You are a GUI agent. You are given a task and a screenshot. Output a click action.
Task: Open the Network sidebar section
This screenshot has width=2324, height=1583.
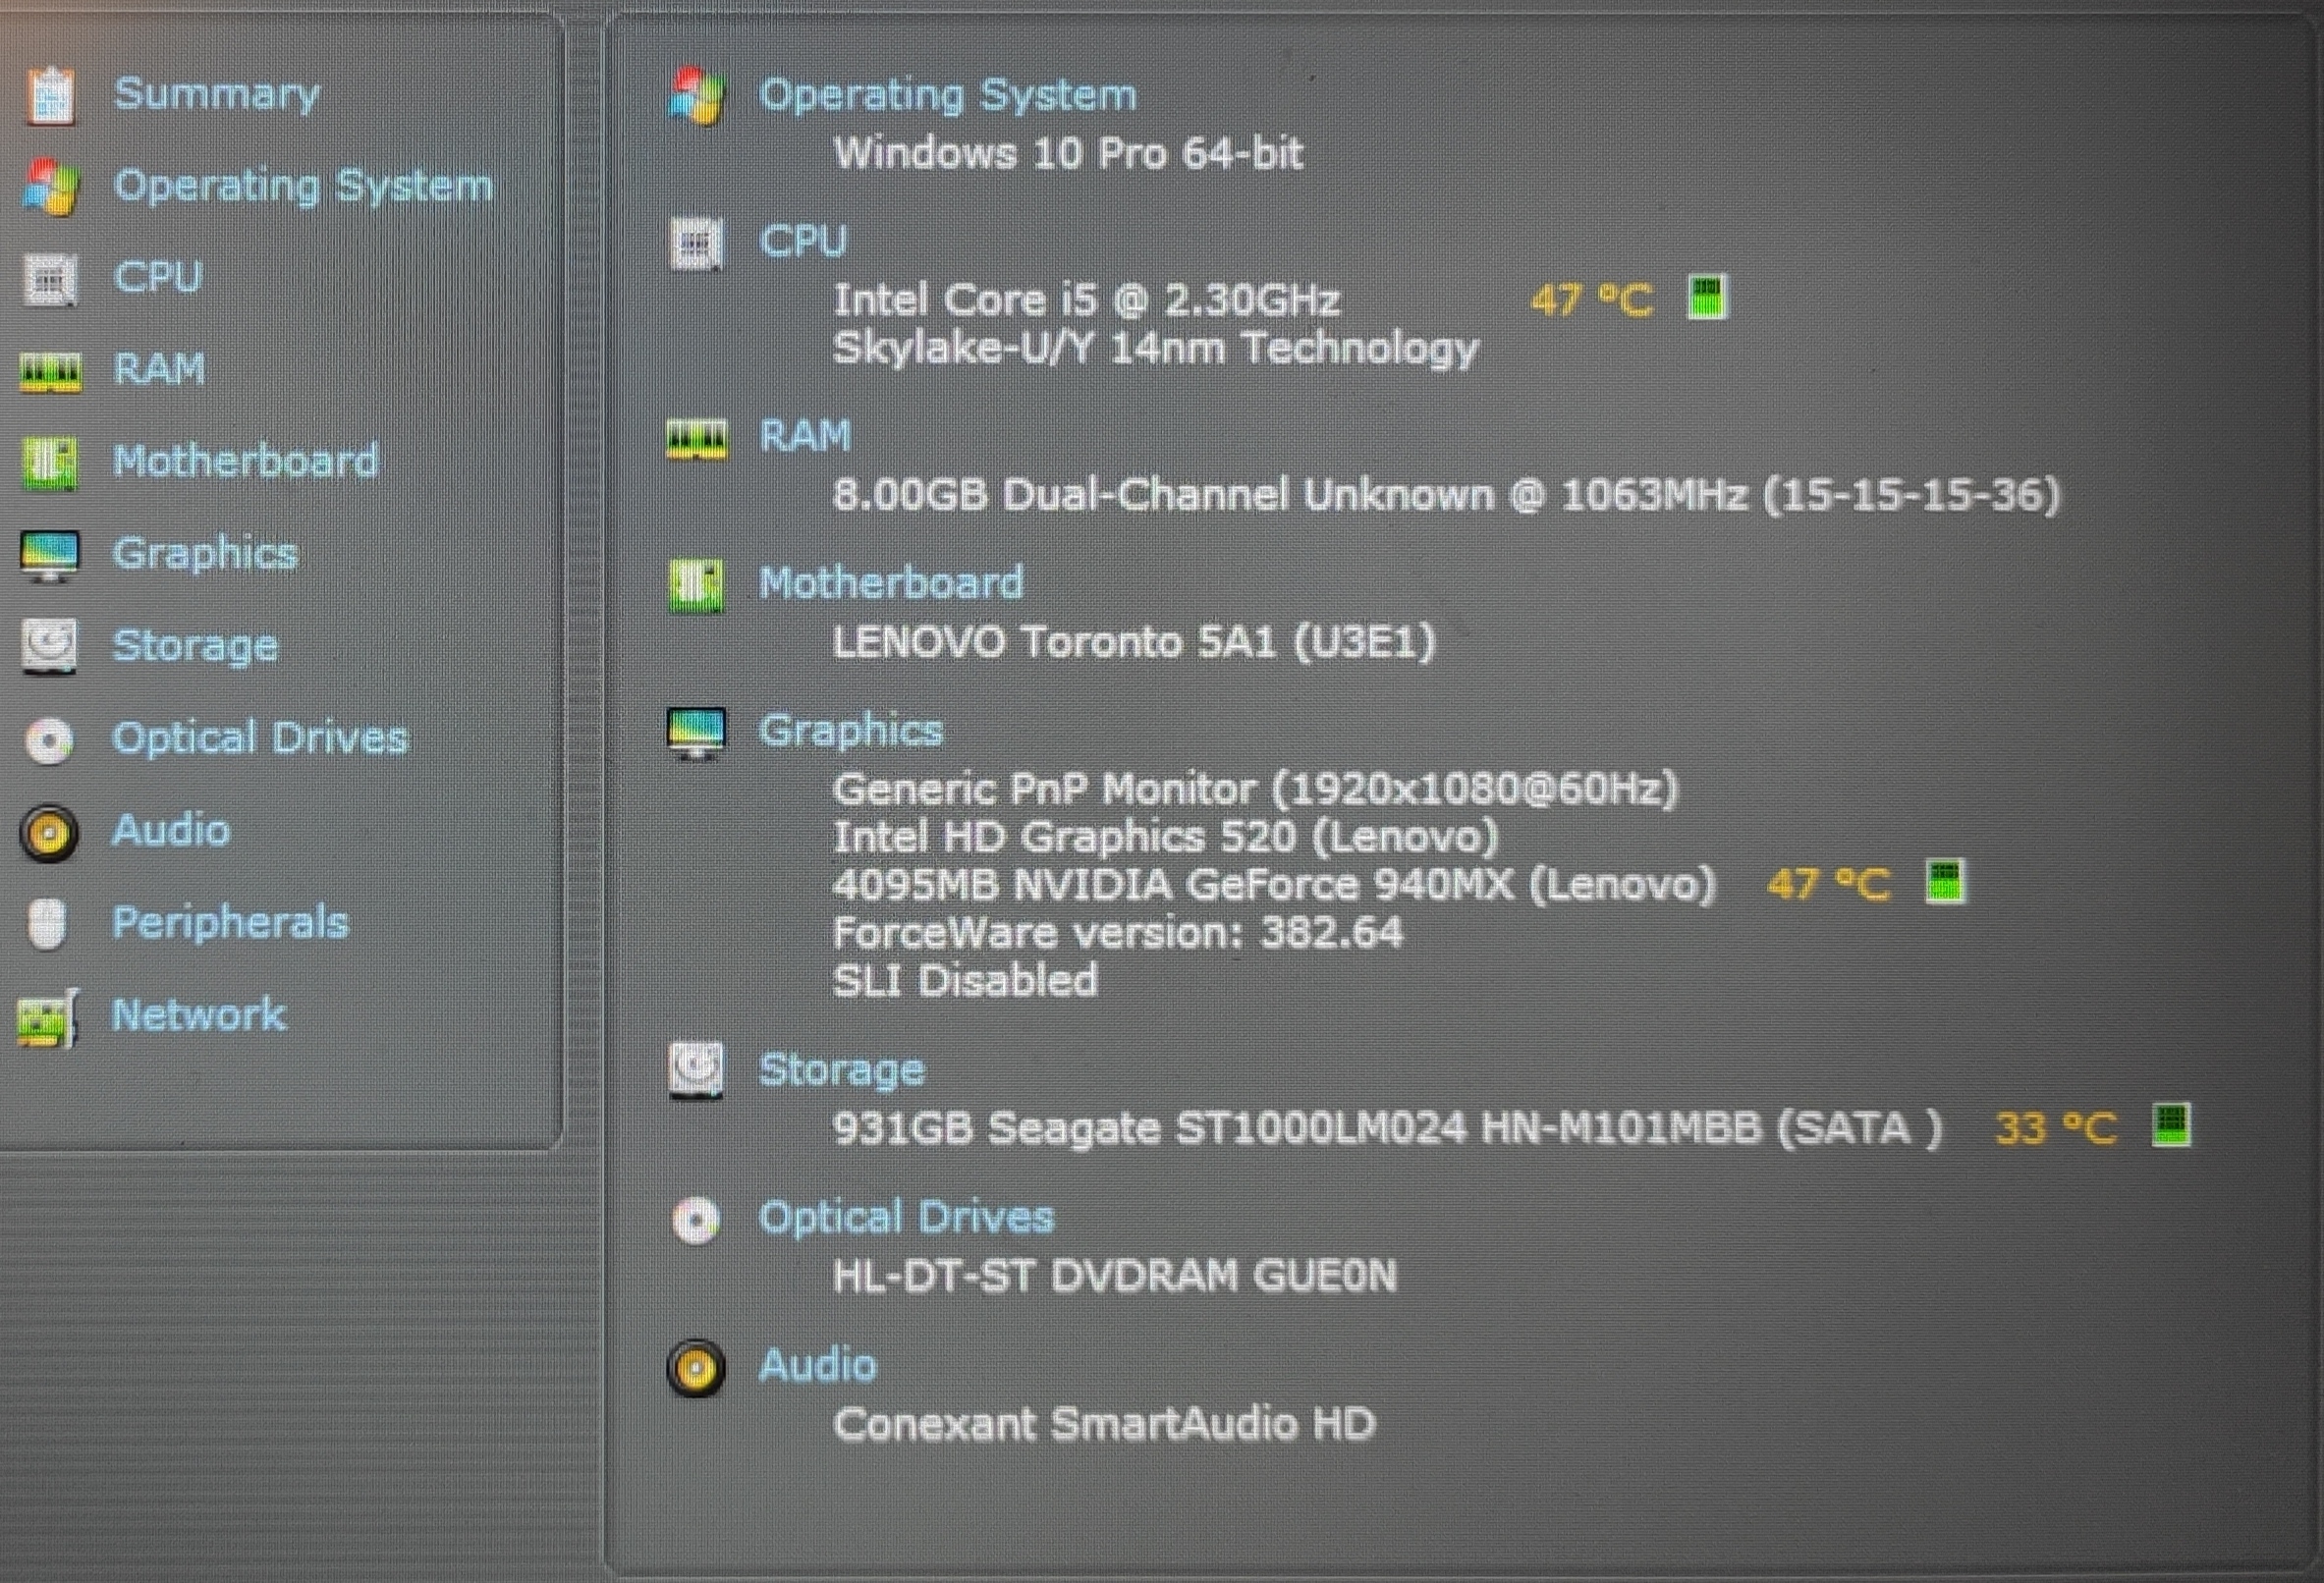tap(199, 1015)
